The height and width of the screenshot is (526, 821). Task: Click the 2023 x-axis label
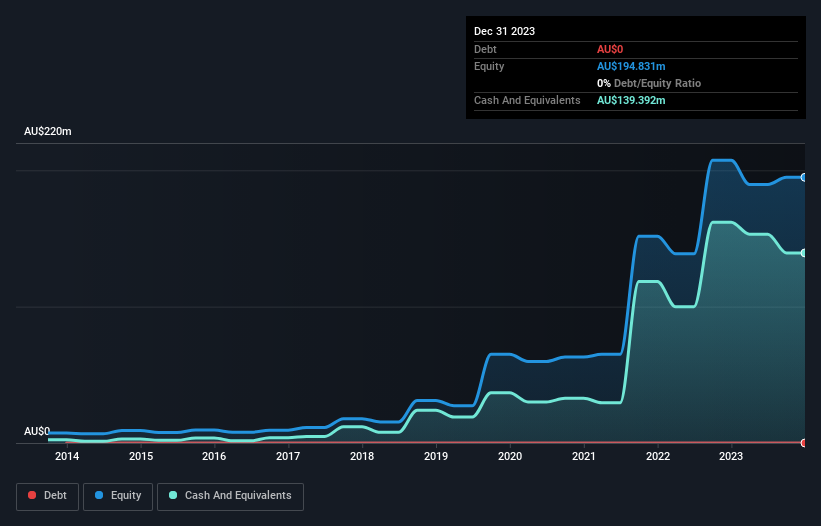[x=731, y=456]
